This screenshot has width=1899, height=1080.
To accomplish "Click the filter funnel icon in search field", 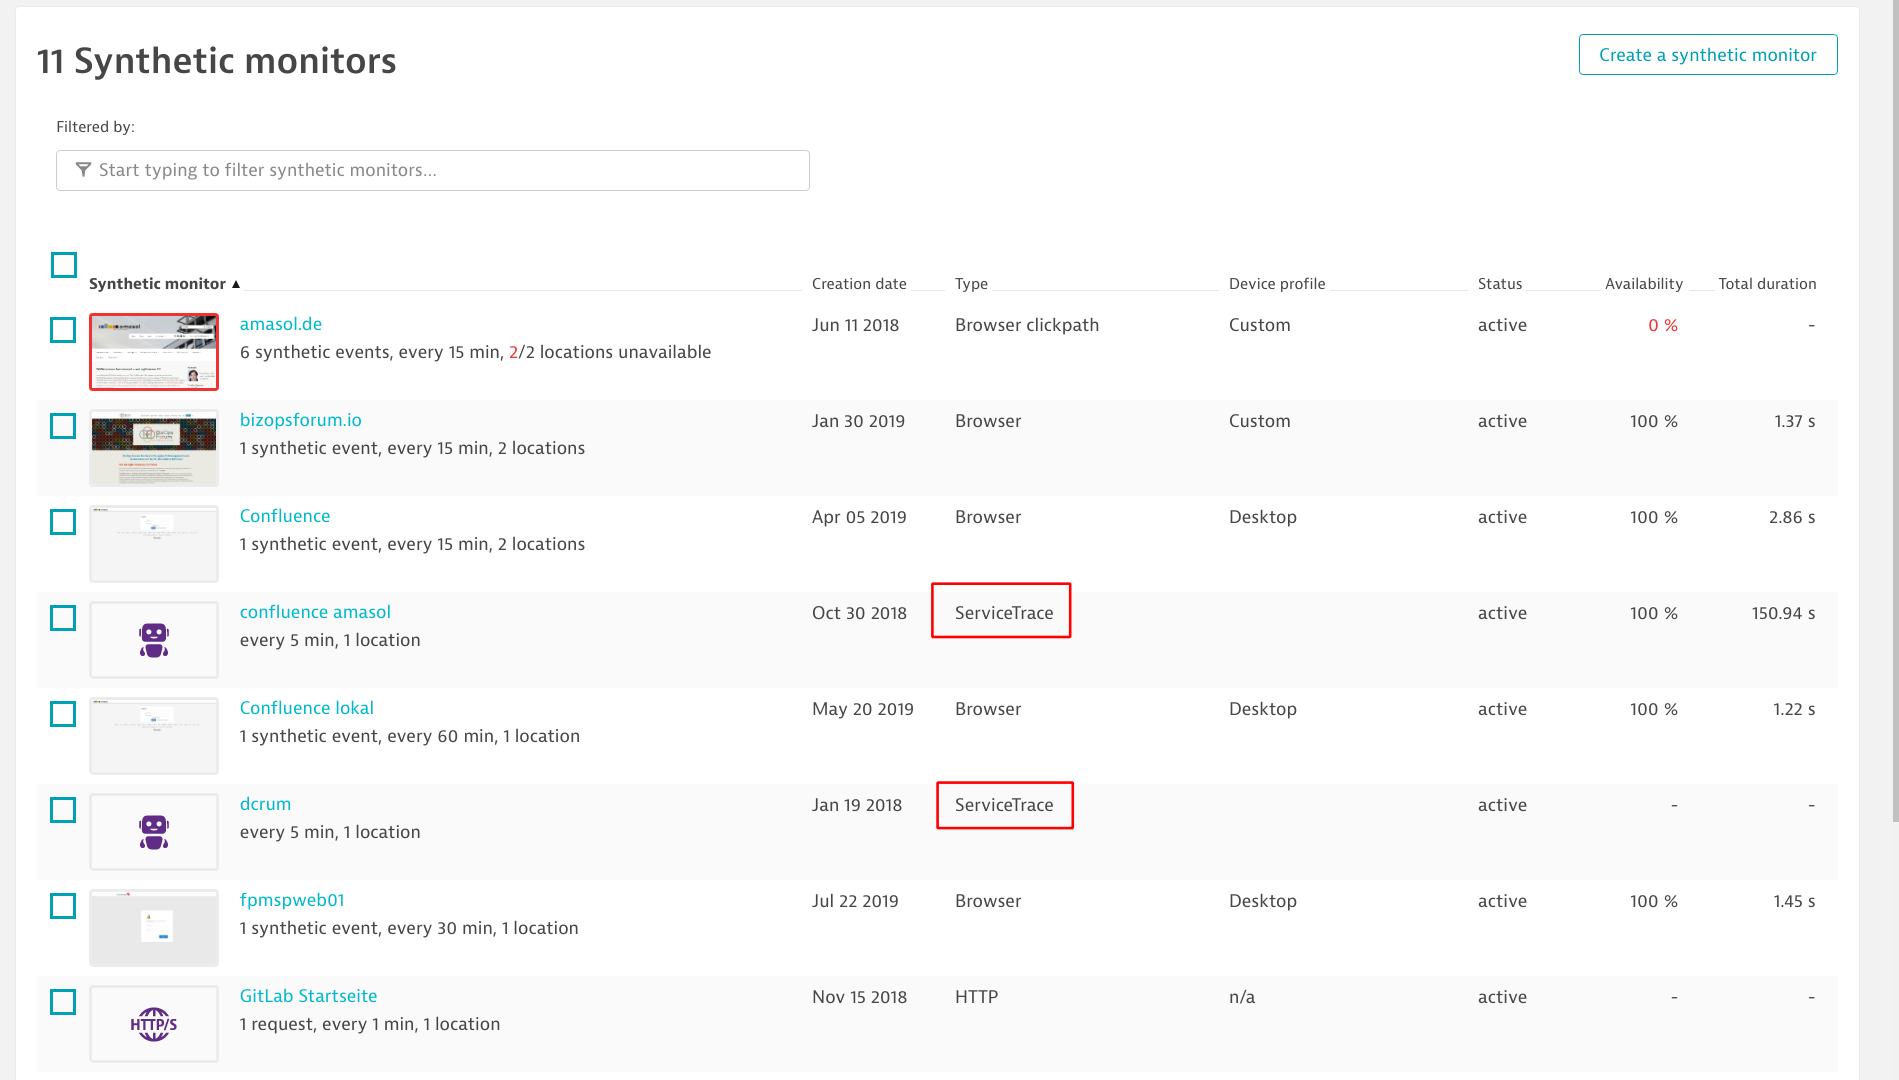I will [x=83, y=170].
